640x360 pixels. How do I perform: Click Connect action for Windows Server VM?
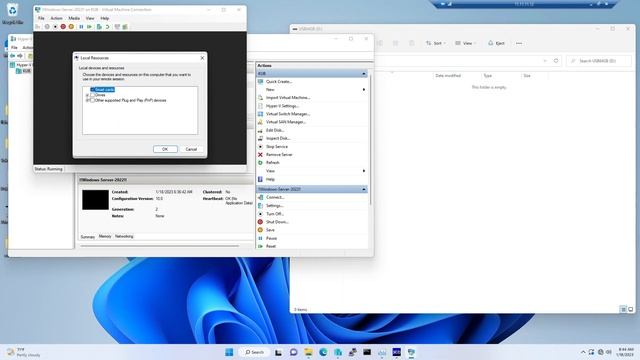(275, 197)
